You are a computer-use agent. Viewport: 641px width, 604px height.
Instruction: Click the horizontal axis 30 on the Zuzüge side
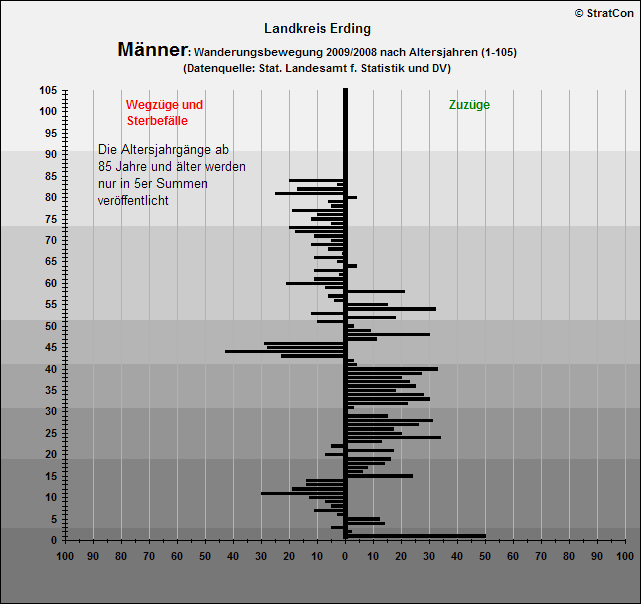pos(429,556)
